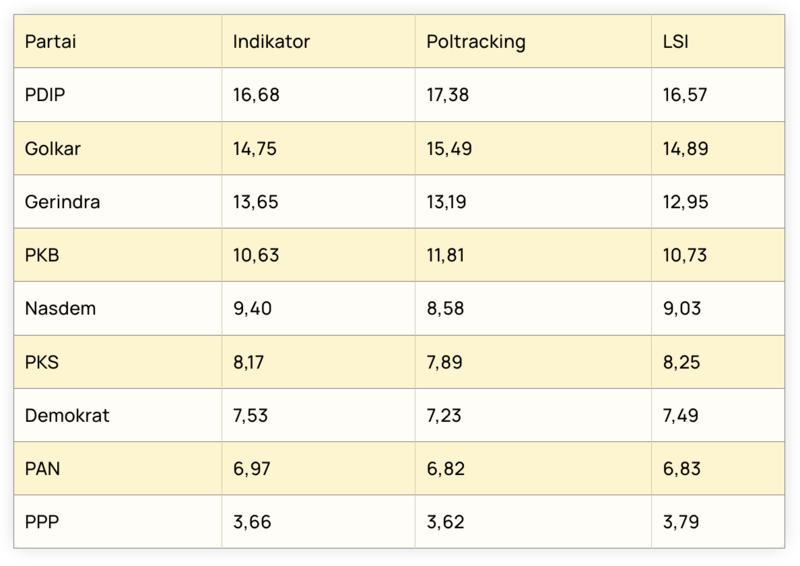Select Demokrat's LSI value 7,49
Viewport: 800px width, 566px height.
point(682,415)
